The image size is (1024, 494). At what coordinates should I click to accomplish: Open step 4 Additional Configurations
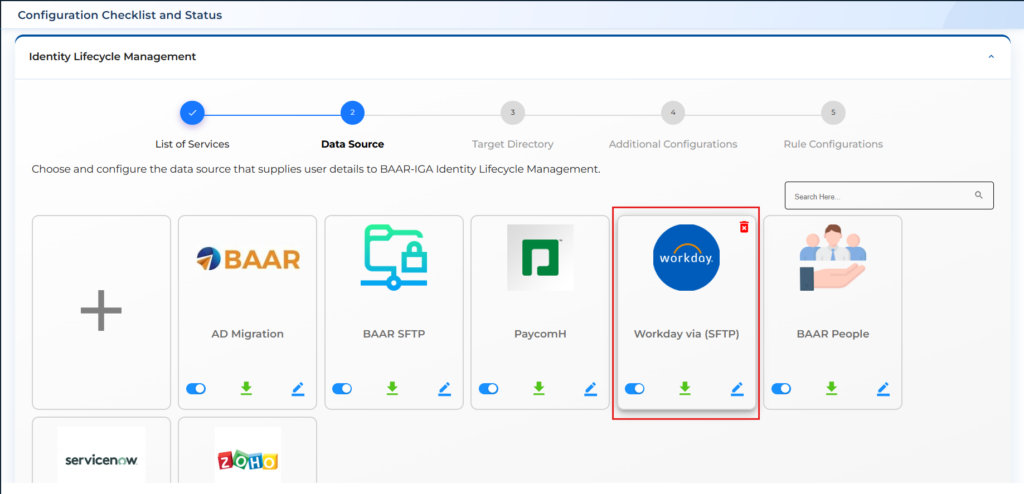673,113
